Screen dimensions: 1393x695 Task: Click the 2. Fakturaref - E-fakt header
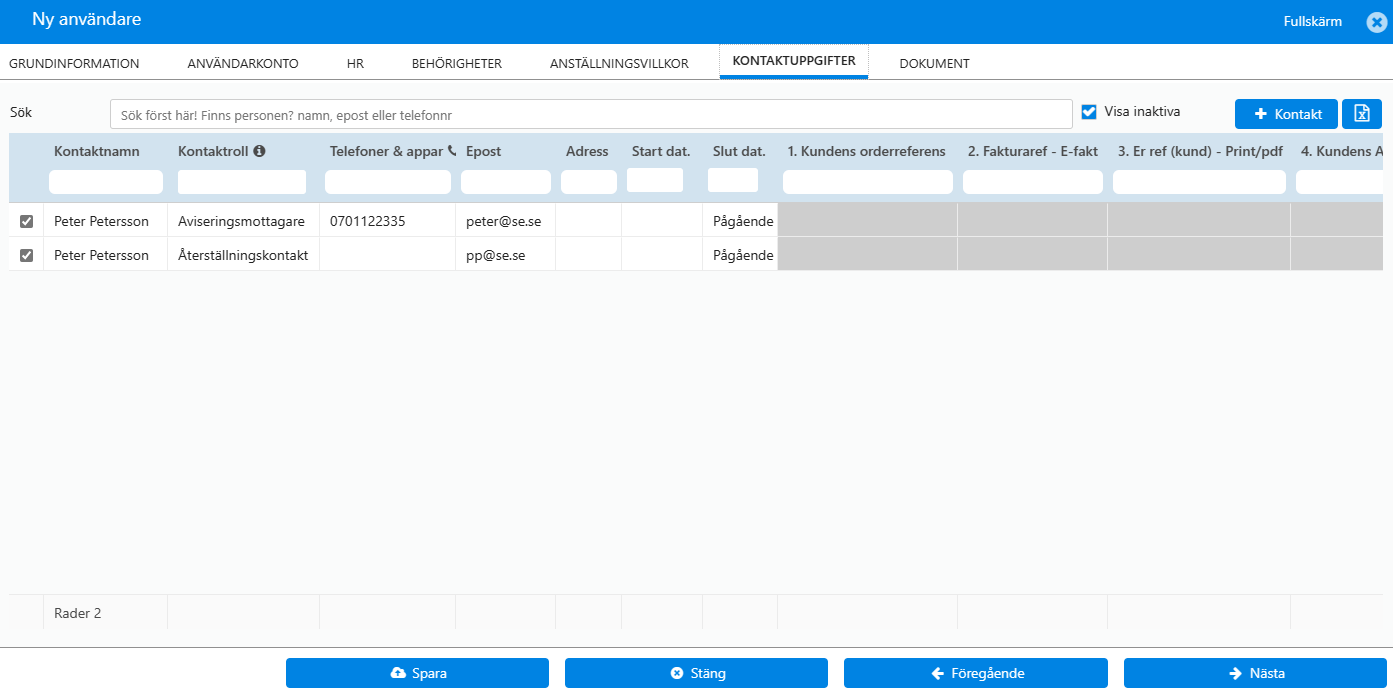[x=1033, y=152]
